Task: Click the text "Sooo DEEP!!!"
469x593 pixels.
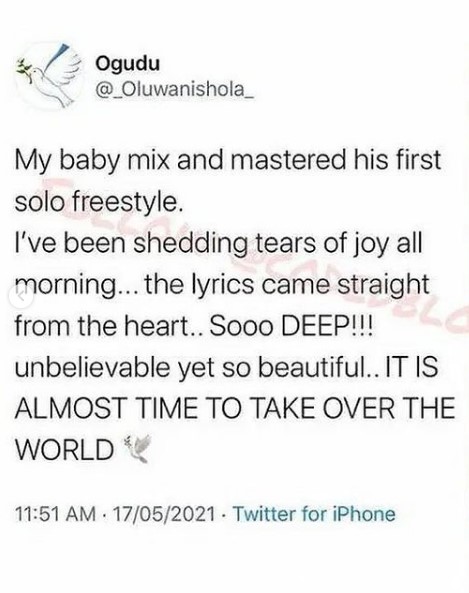Action: coord(291,326)
